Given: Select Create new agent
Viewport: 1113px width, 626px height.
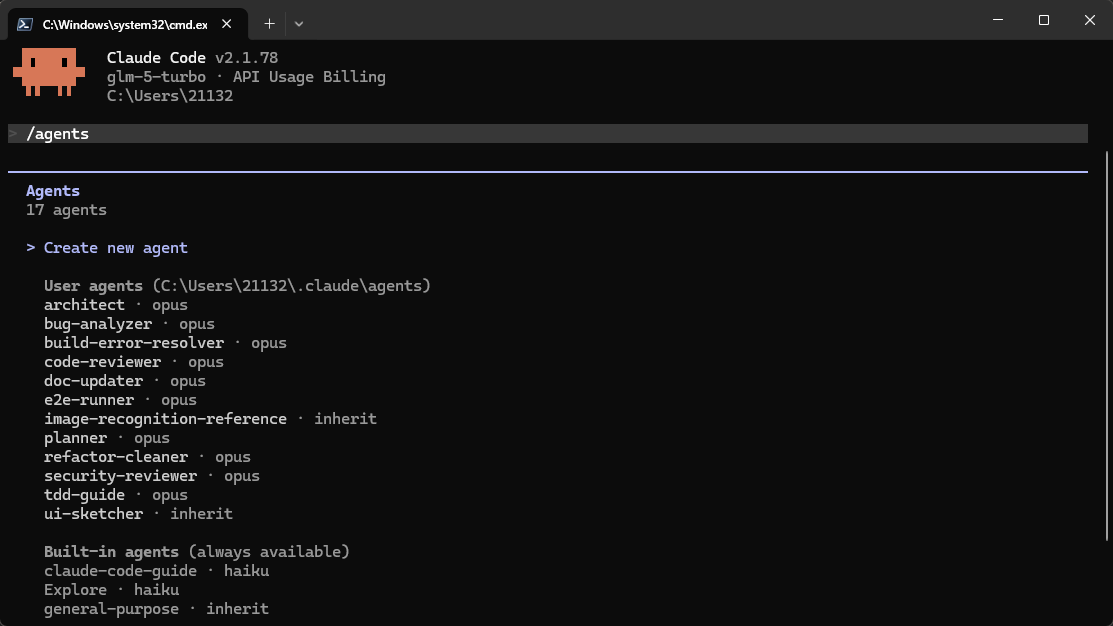Looking at the screenshot, I should (116, 248).
